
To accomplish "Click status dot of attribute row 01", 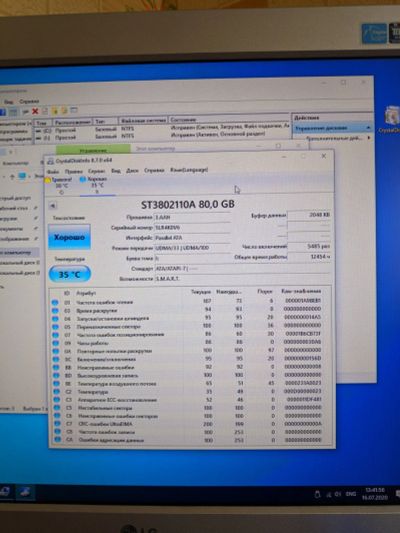I will 55,302.
